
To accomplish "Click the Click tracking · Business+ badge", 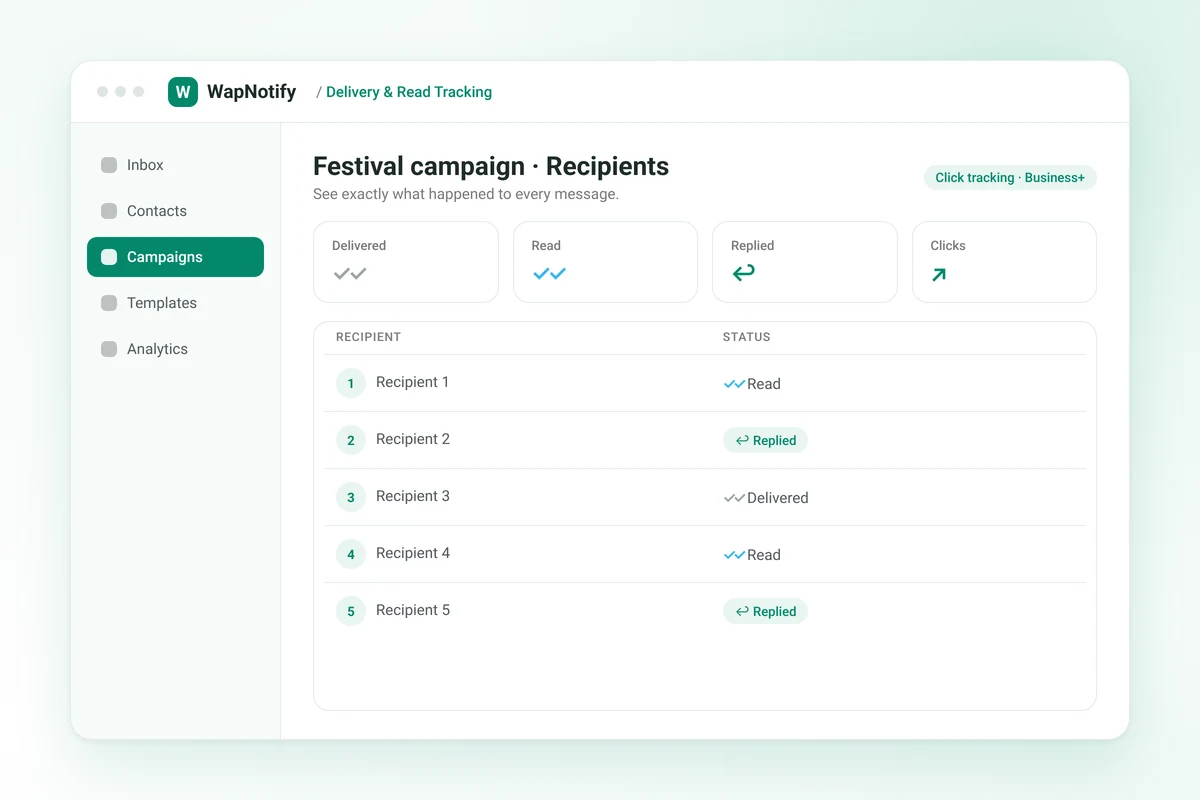I will point(1010,178).
